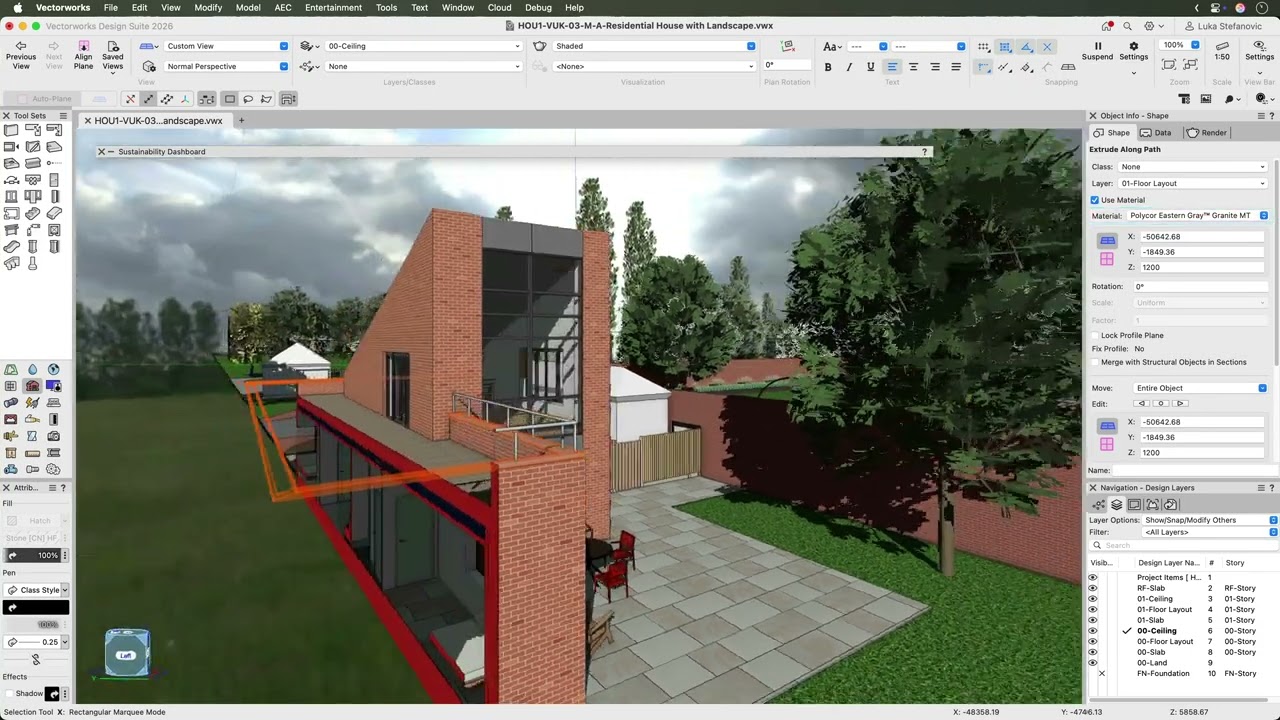Image resolution: width=1280 pixels, height=720 pixels.
Task: Open Layer 01-Floor Layout dropdown
Action: pyautogui.click(x=1192, y=183)
